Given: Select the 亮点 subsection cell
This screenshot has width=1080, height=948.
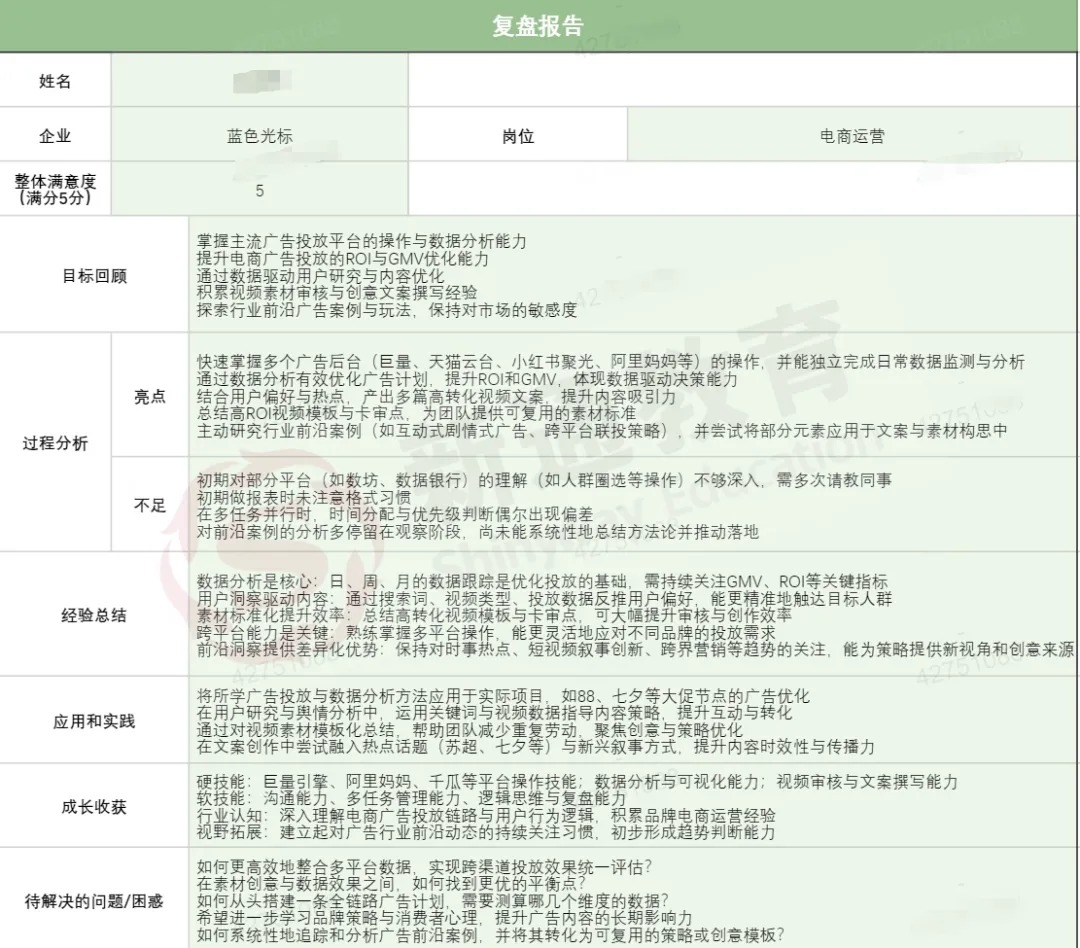Looking at the screenshot, I should pos(148,396).
